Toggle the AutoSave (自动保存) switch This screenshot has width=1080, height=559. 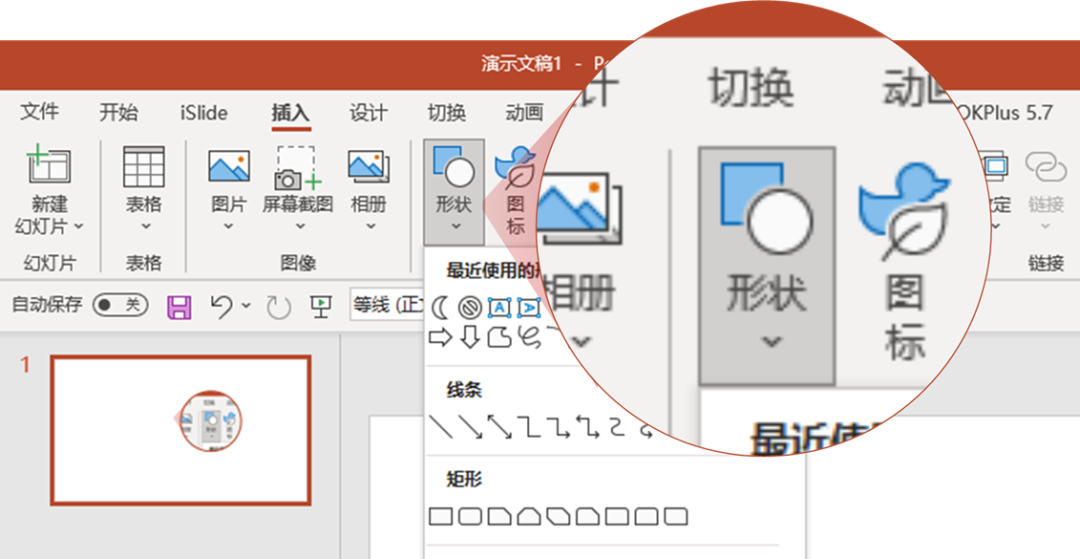[120, 305]
